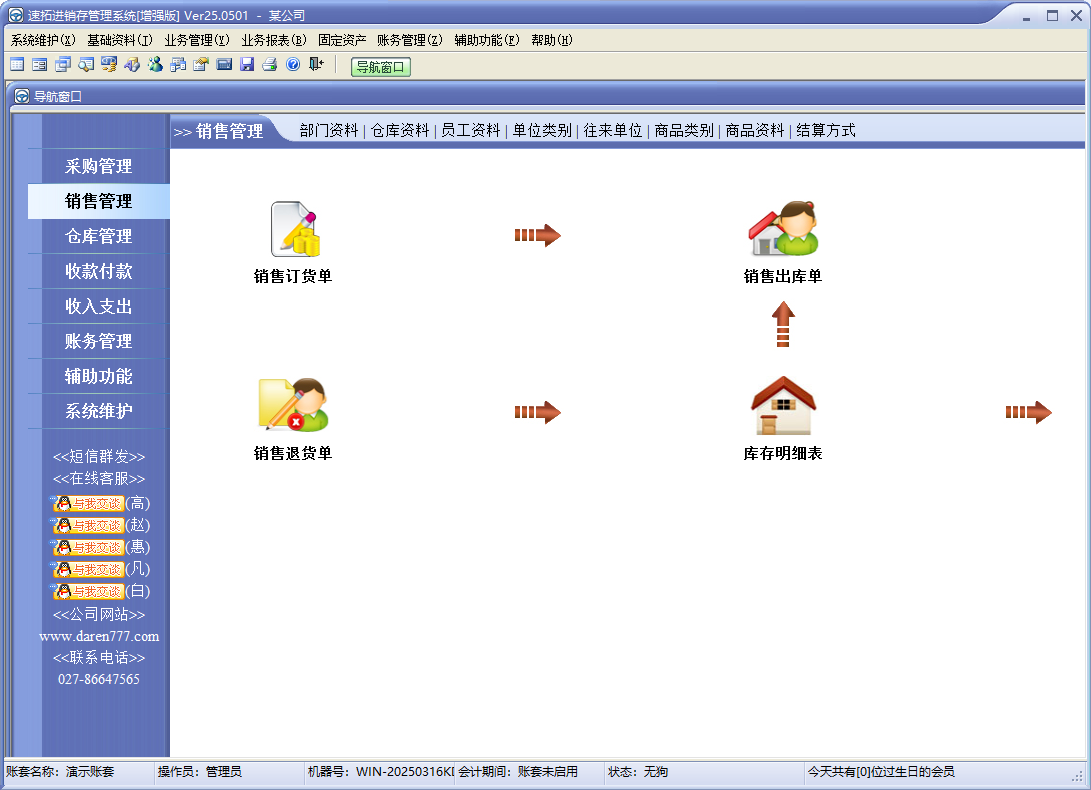The width and height of the screenshot is (1091, 790).
Task: Click the phone number 027-86647565
Action: (x=99, y=679)
